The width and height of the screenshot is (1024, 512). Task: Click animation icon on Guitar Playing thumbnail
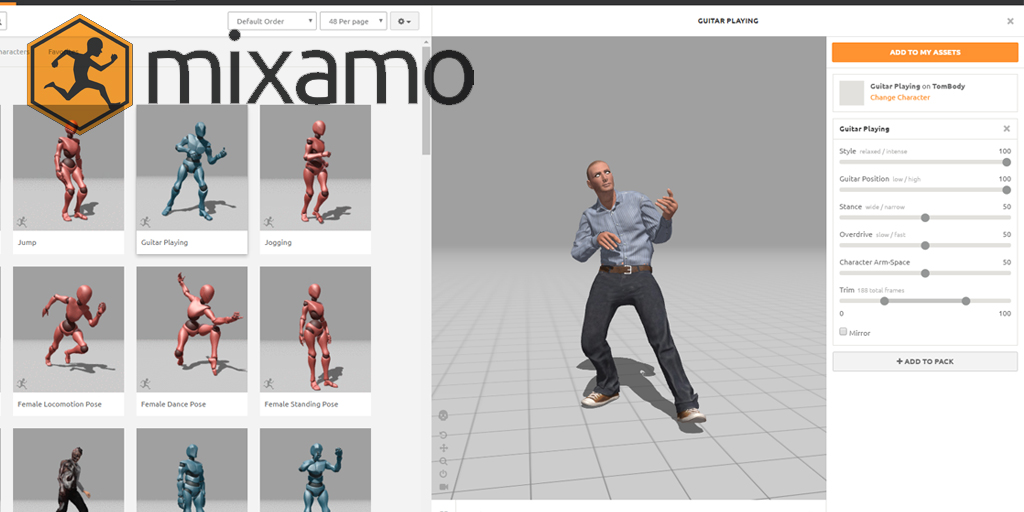click(146, 222)
